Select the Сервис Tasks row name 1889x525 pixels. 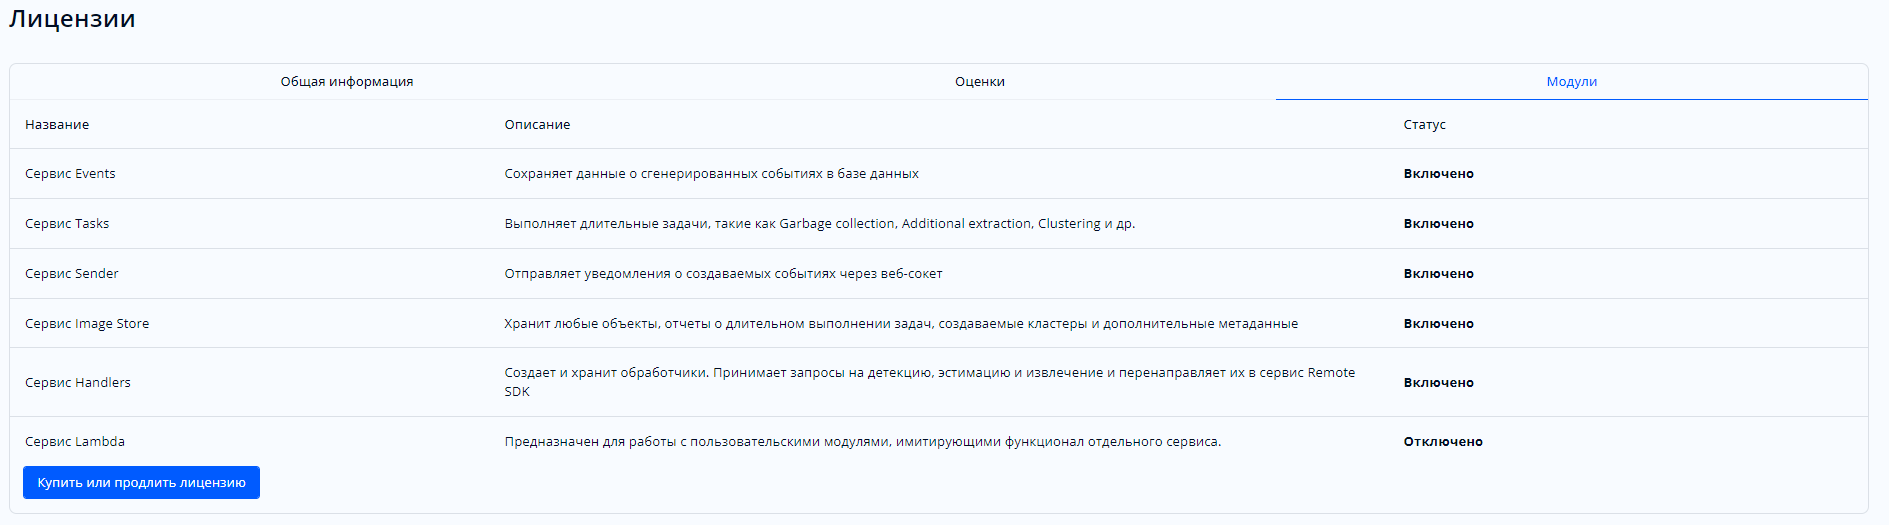(67, 224)
